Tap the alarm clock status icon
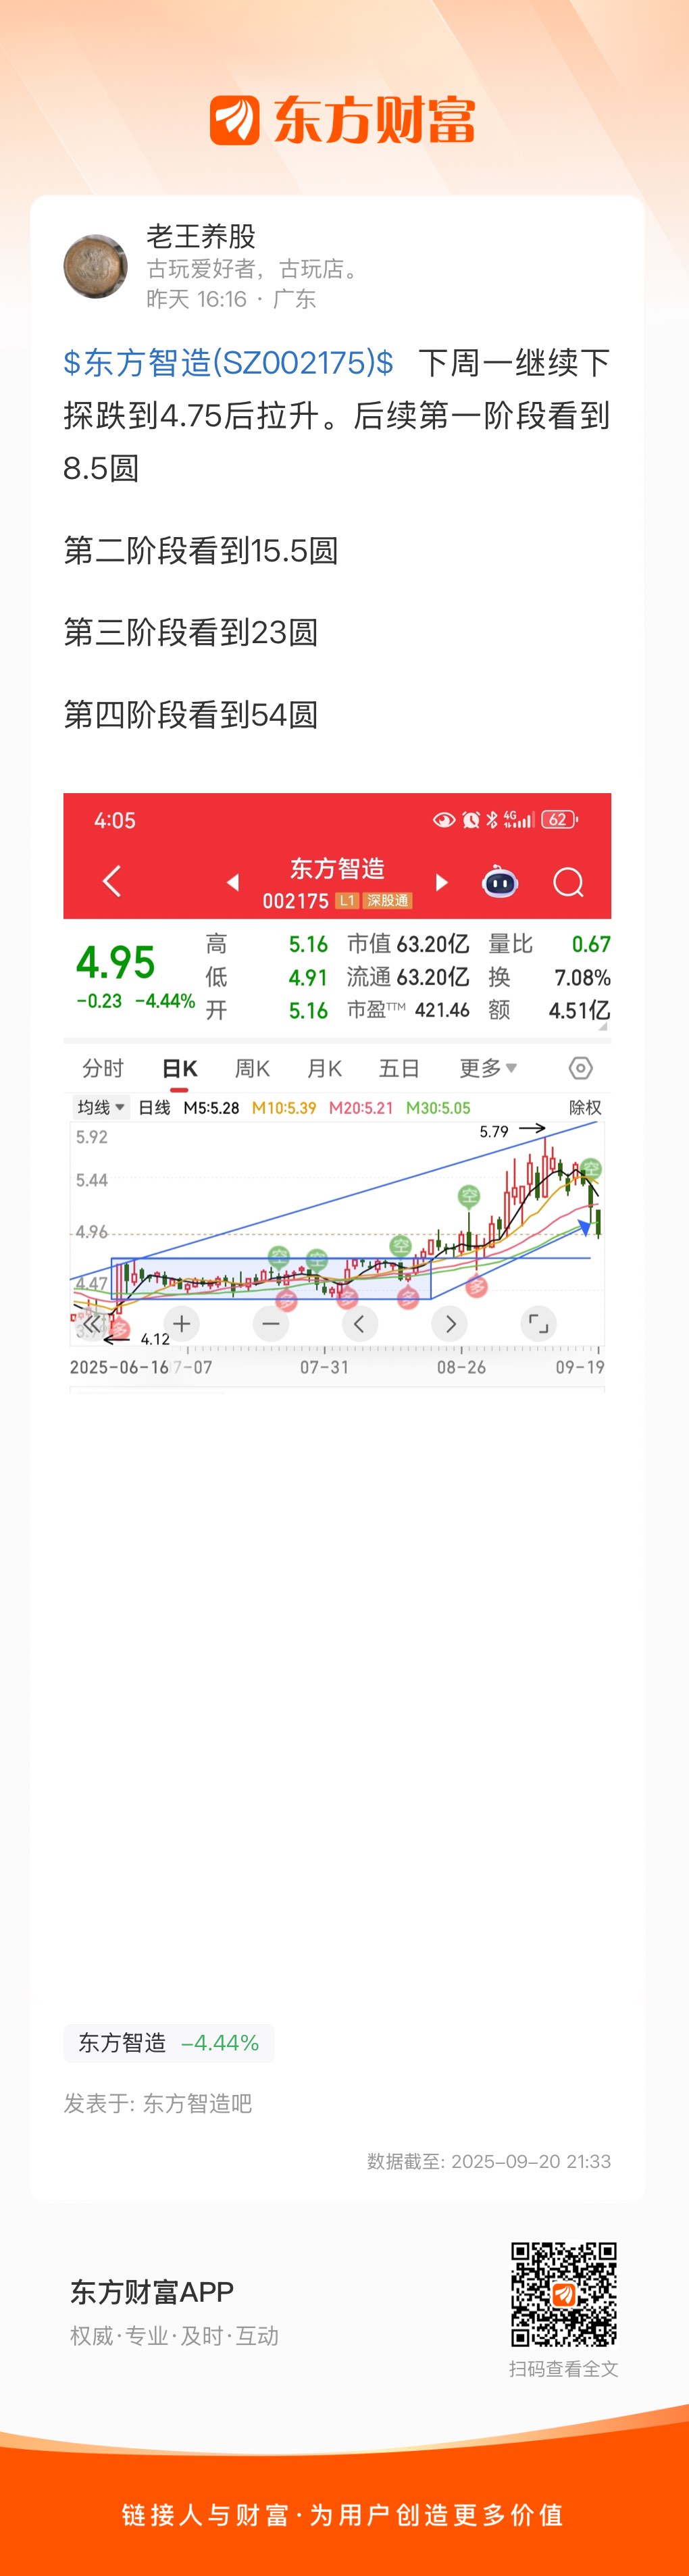Viewport: 689px width, 2576px height. [x=470, y=820]
